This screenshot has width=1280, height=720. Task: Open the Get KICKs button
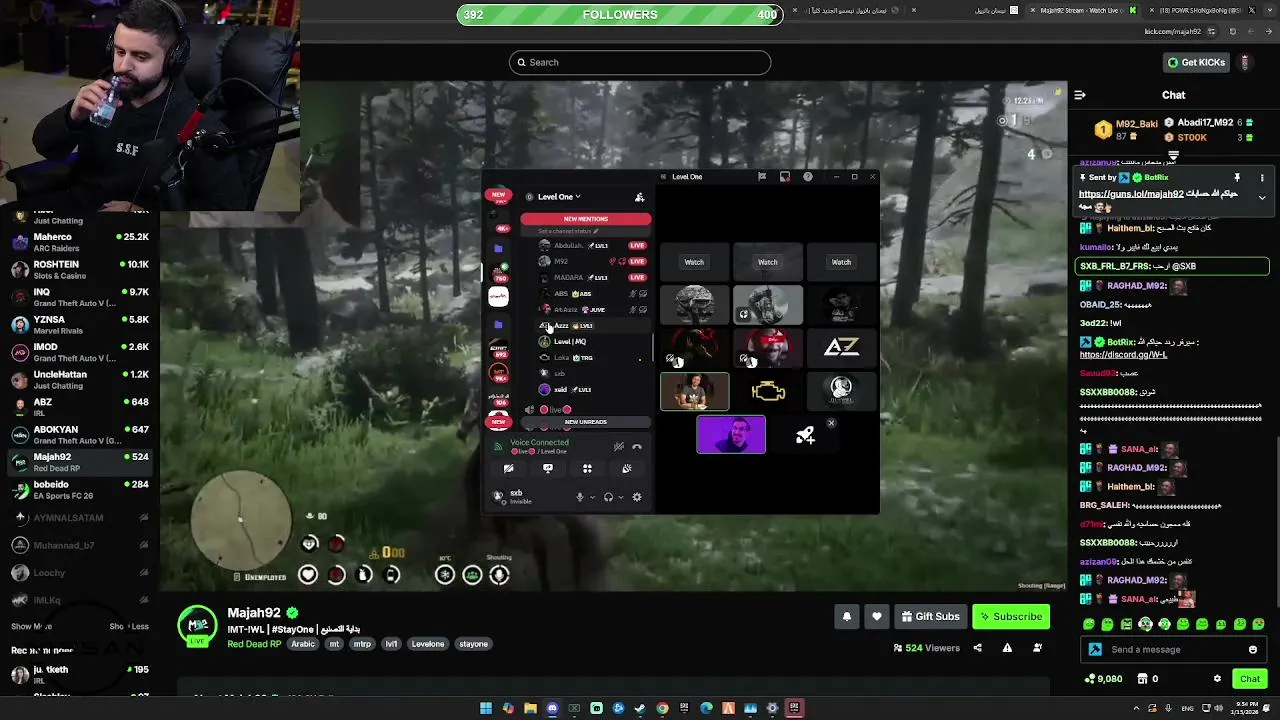tap(1196, 62)
